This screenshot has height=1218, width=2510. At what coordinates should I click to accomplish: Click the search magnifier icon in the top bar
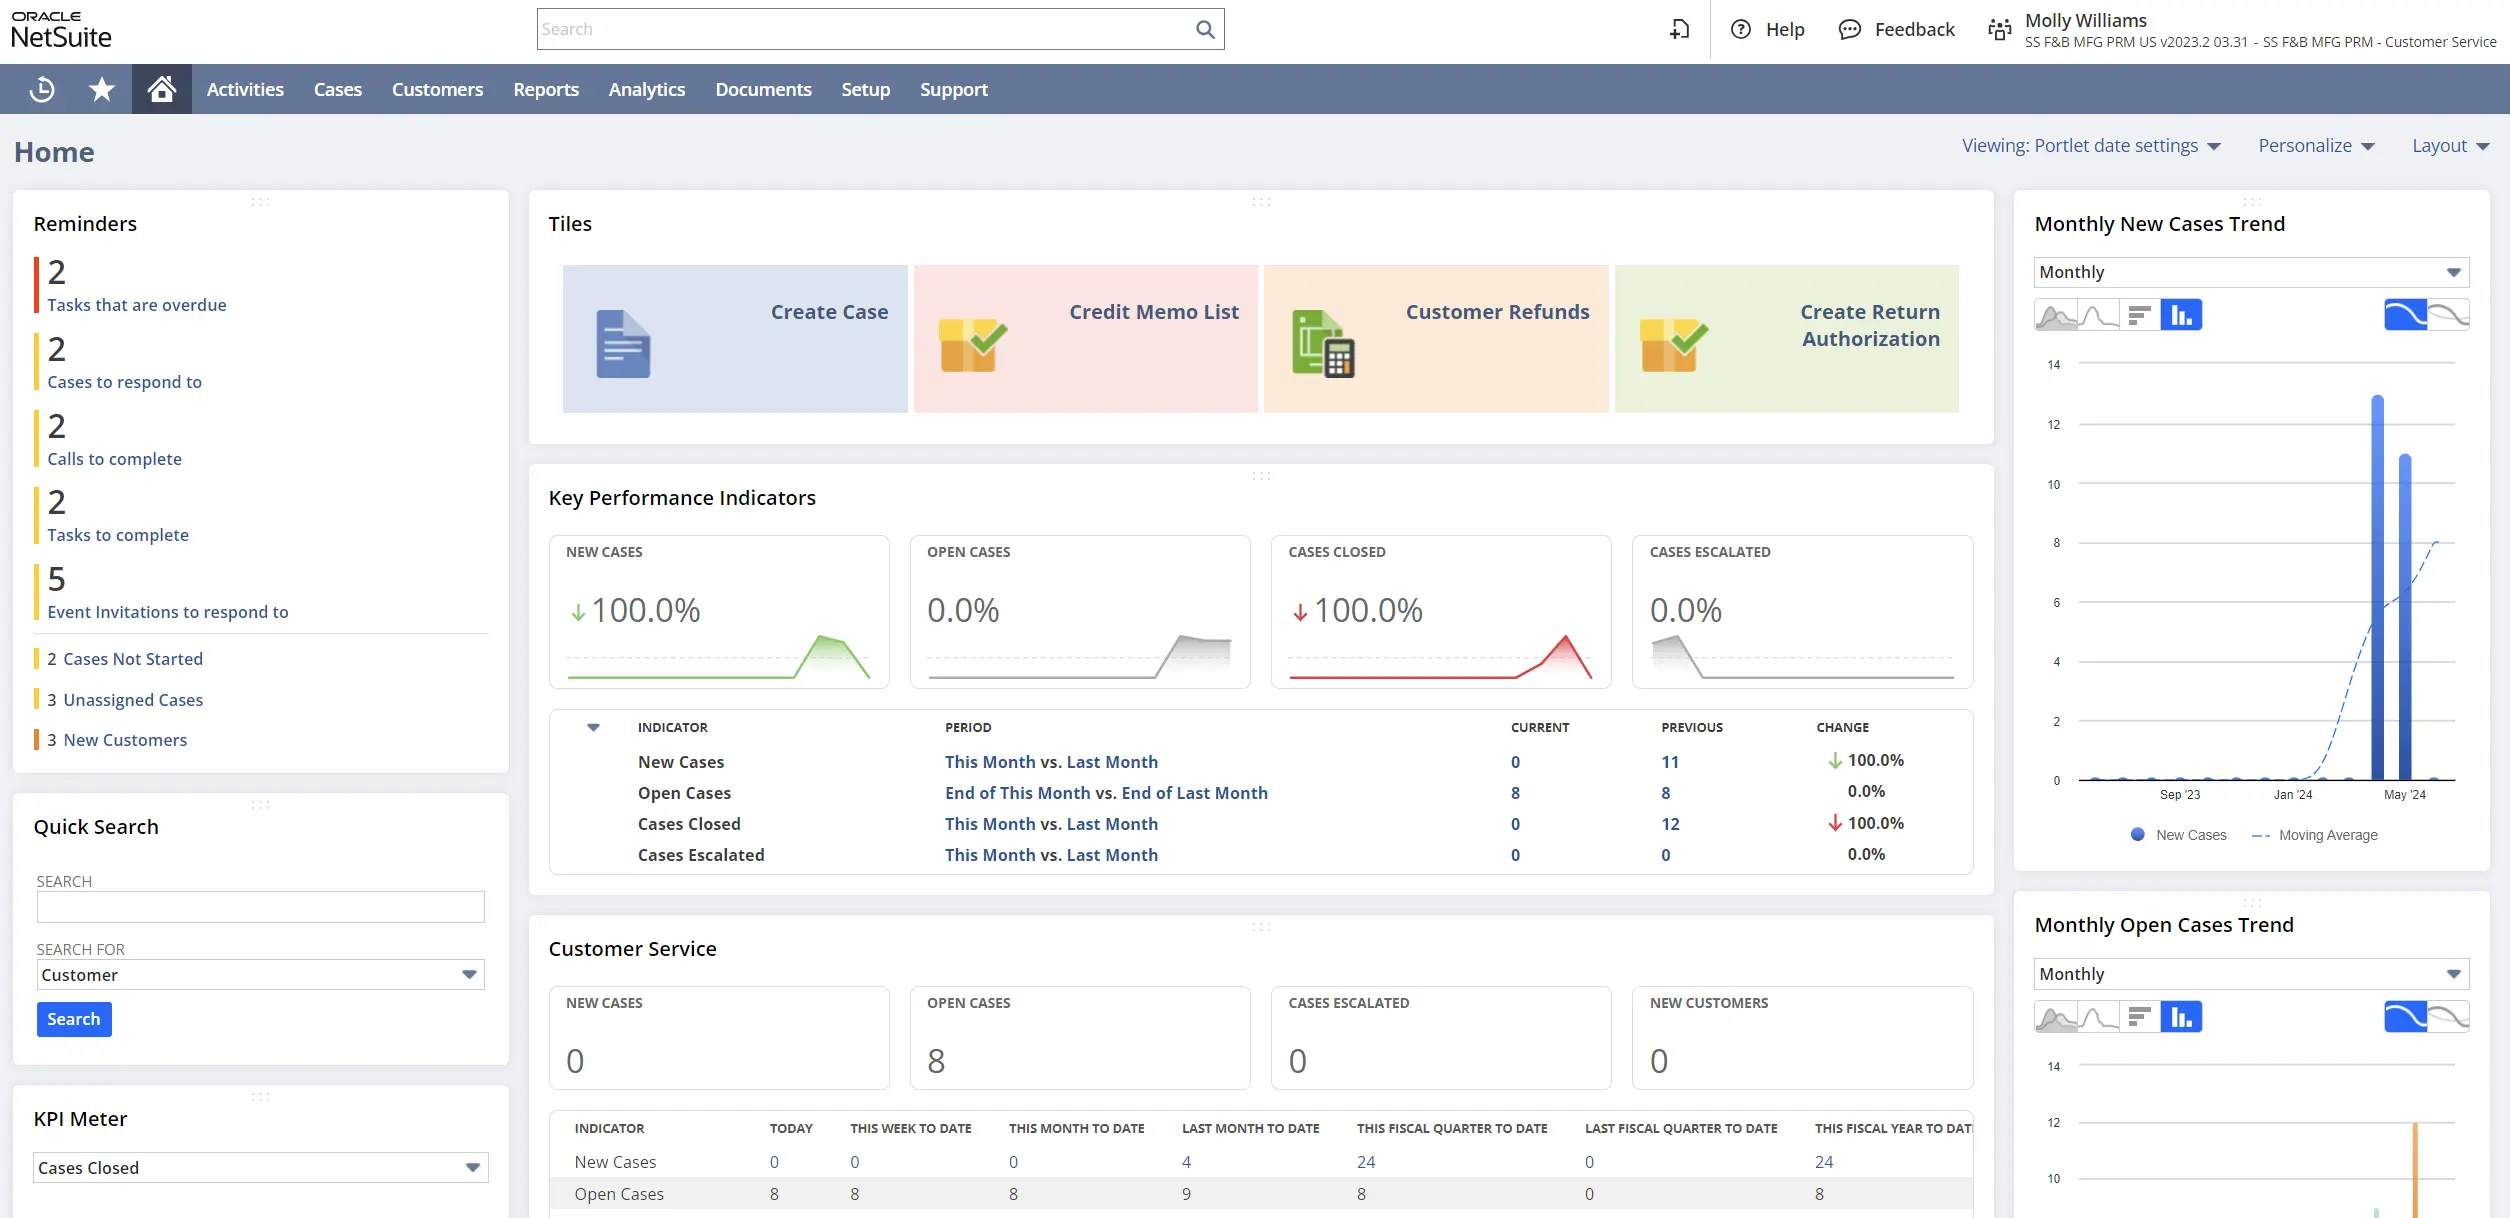1205,29
